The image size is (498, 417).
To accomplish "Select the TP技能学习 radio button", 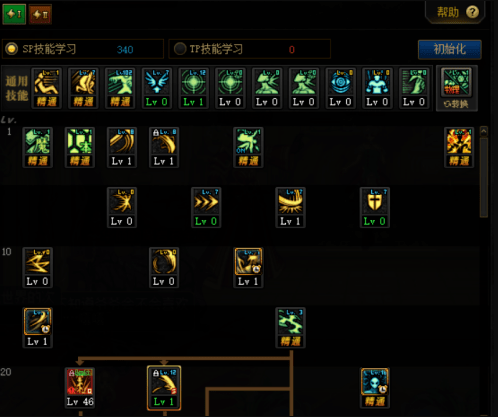I will [180, 49].
